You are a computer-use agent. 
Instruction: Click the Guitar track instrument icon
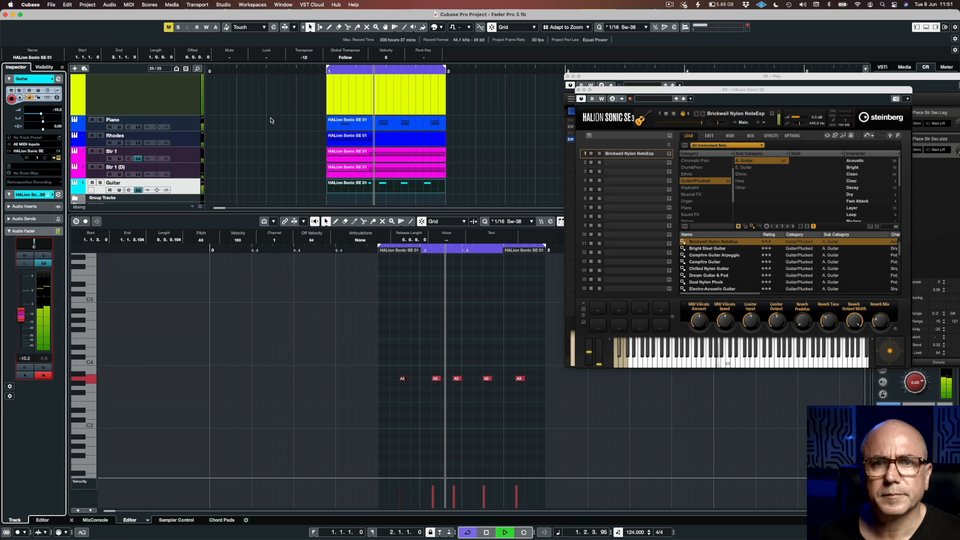(x=75, y=182)
